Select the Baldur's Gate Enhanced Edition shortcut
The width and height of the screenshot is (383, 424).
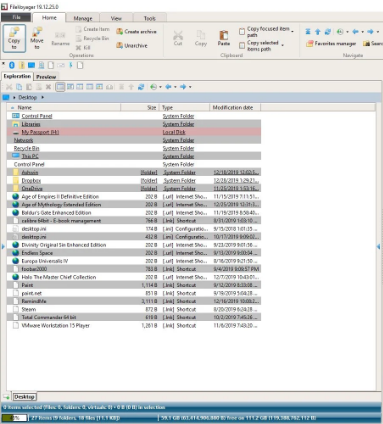(134, 213)
